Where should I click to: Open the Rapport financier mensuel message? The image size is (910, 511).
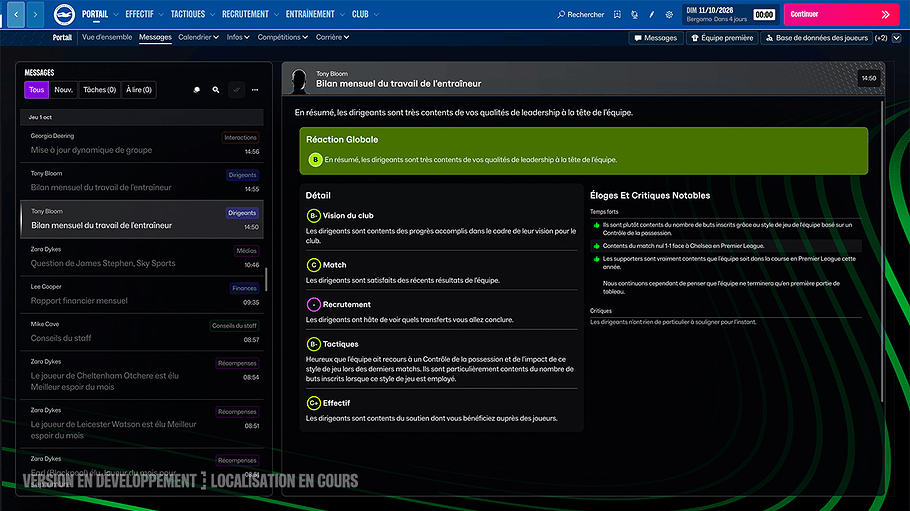(x=142, y=294)
